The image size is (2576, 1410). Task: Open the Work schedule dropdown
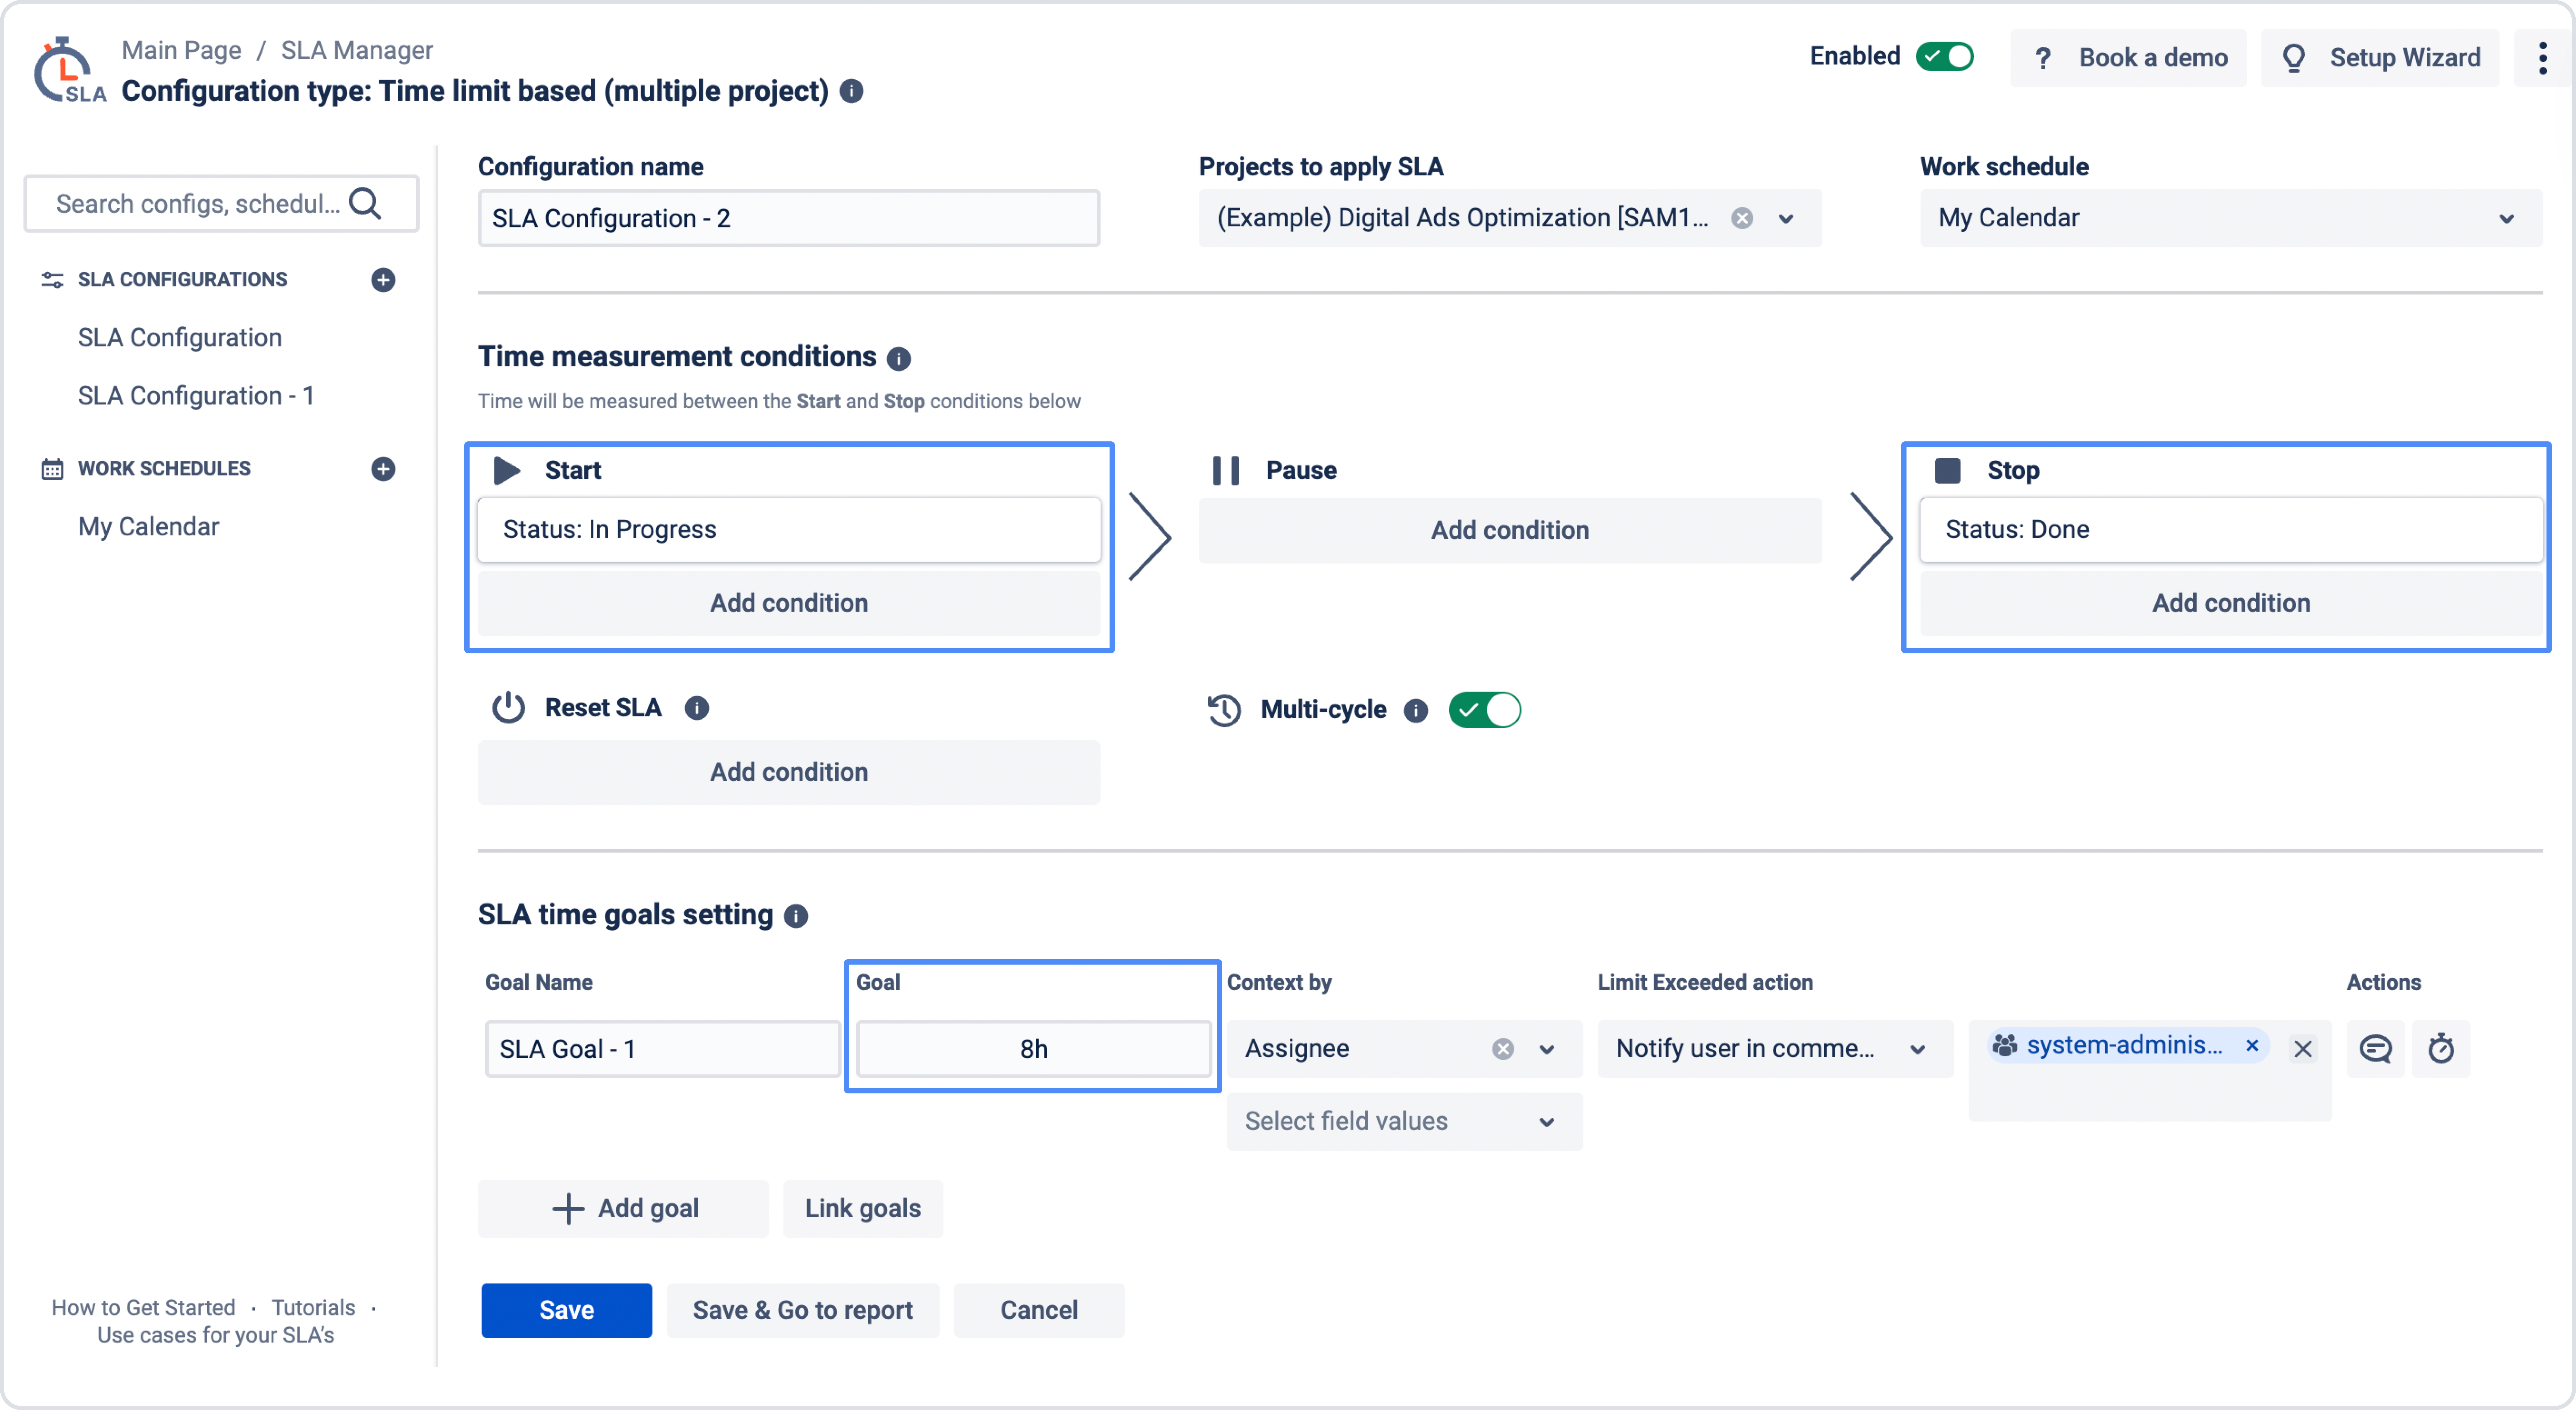click(x=2230, y=218)
